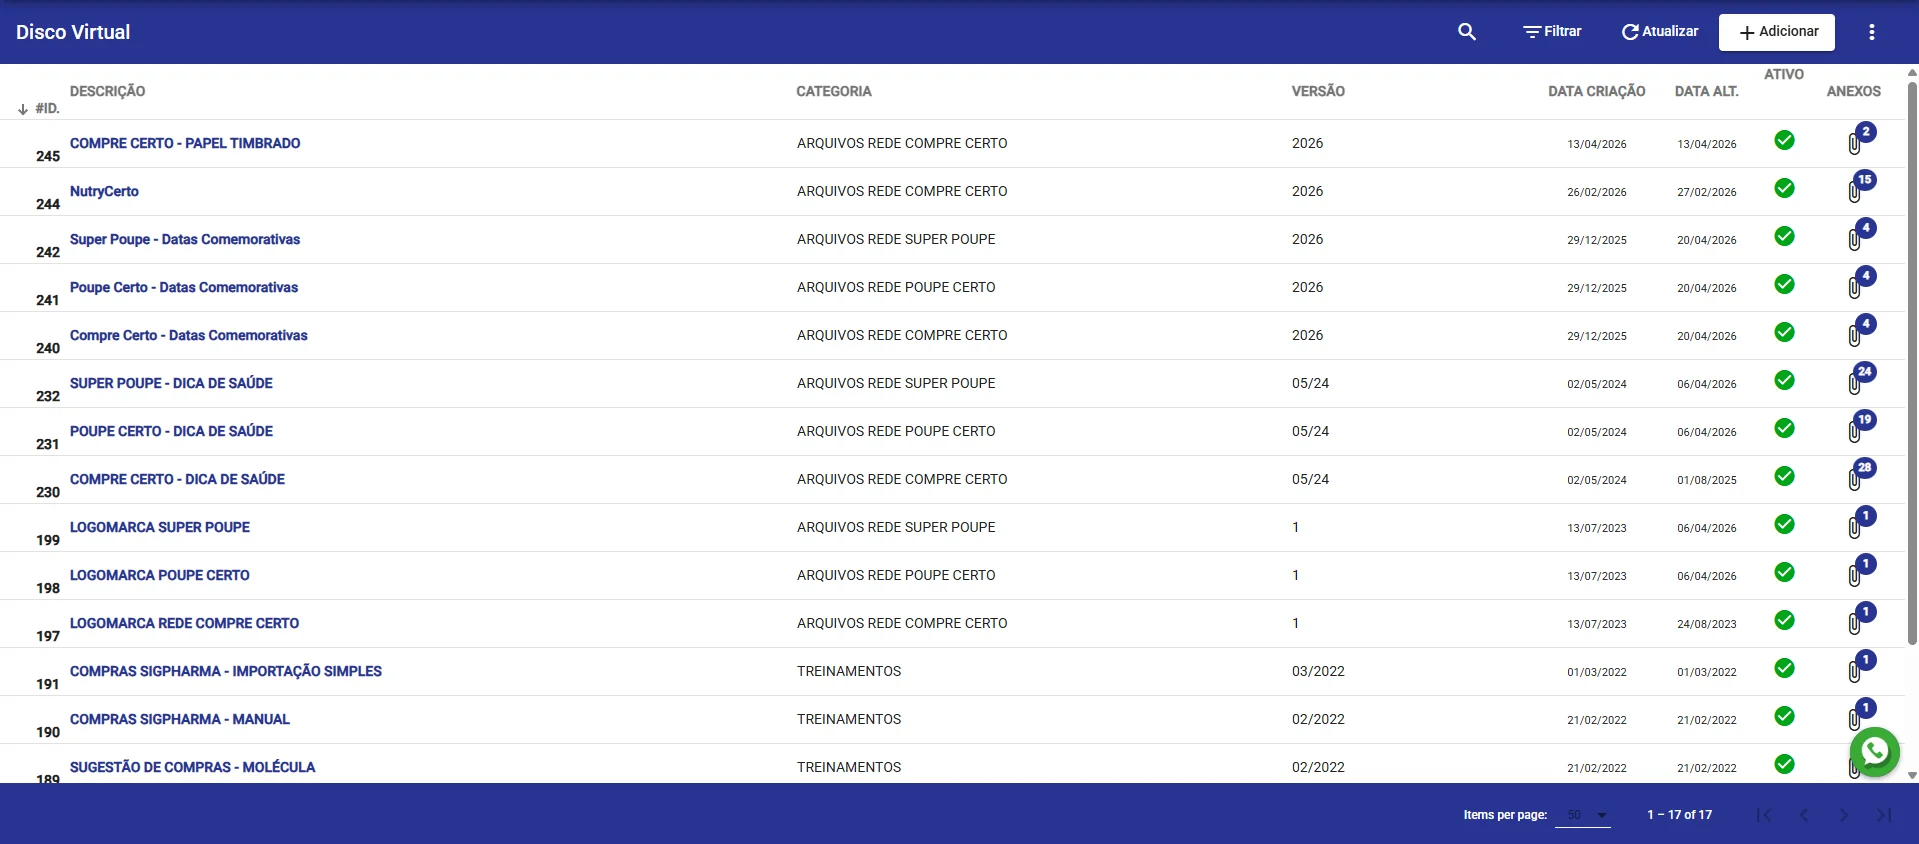Sort by DATA ALT. column header
The height and width of the screenshot is (844, 1919).
coord(1706,91)
